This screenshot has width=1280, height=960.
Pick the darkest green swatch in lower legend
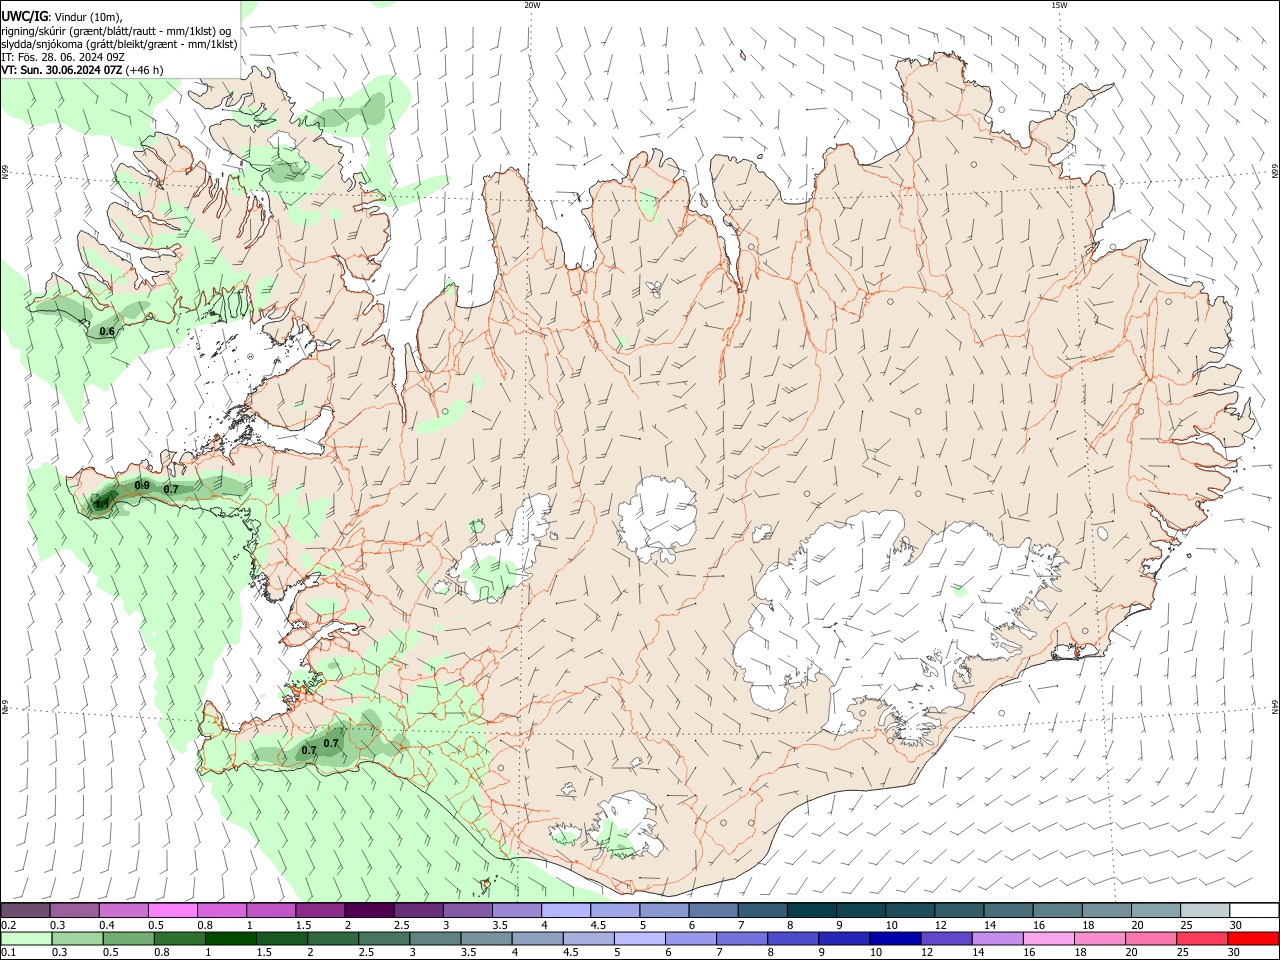click(x=231, y=938)
